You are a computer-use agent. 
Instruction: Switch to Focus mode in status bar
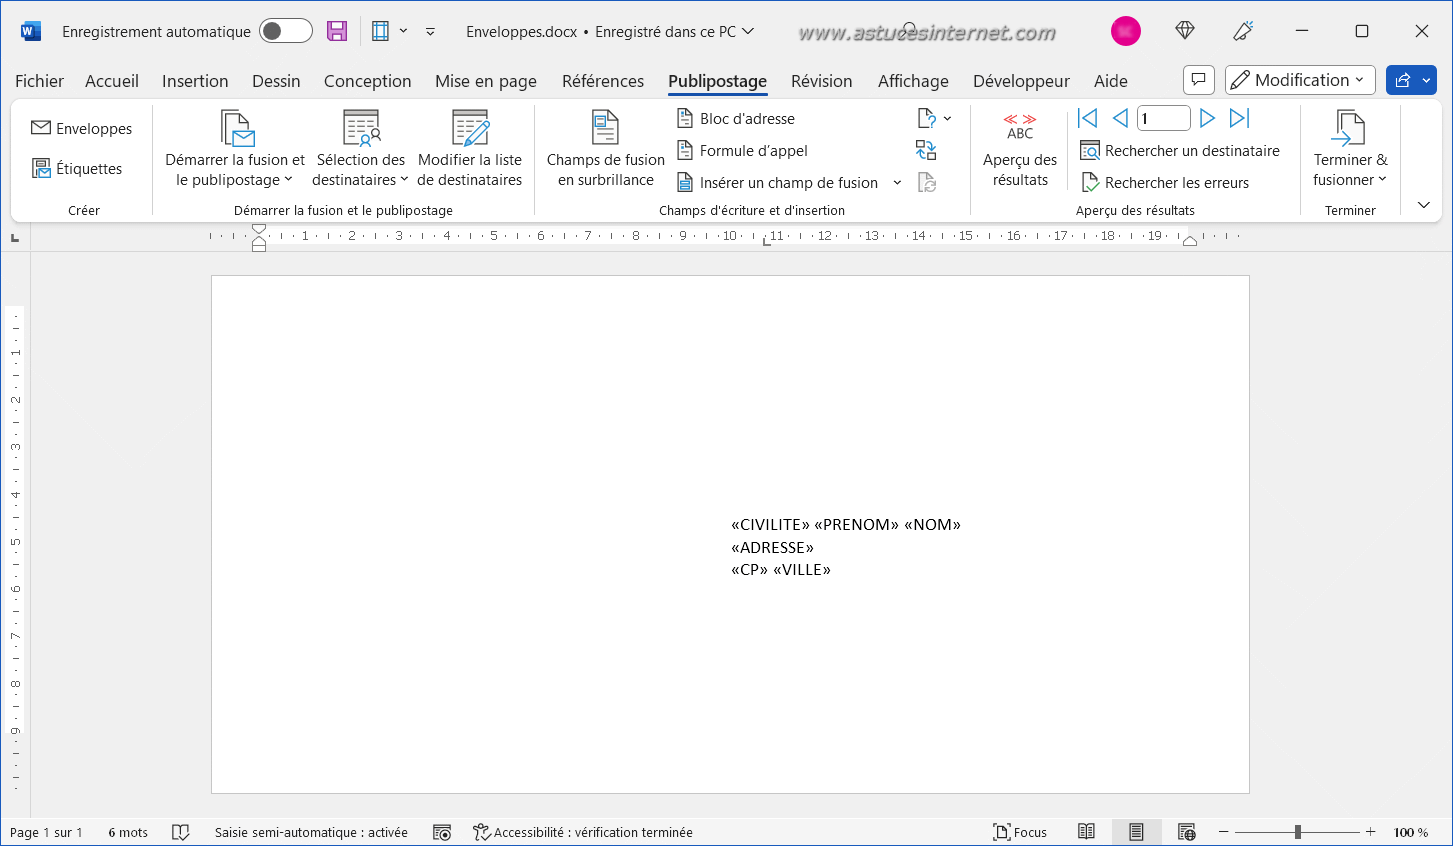click(1019, 832)
